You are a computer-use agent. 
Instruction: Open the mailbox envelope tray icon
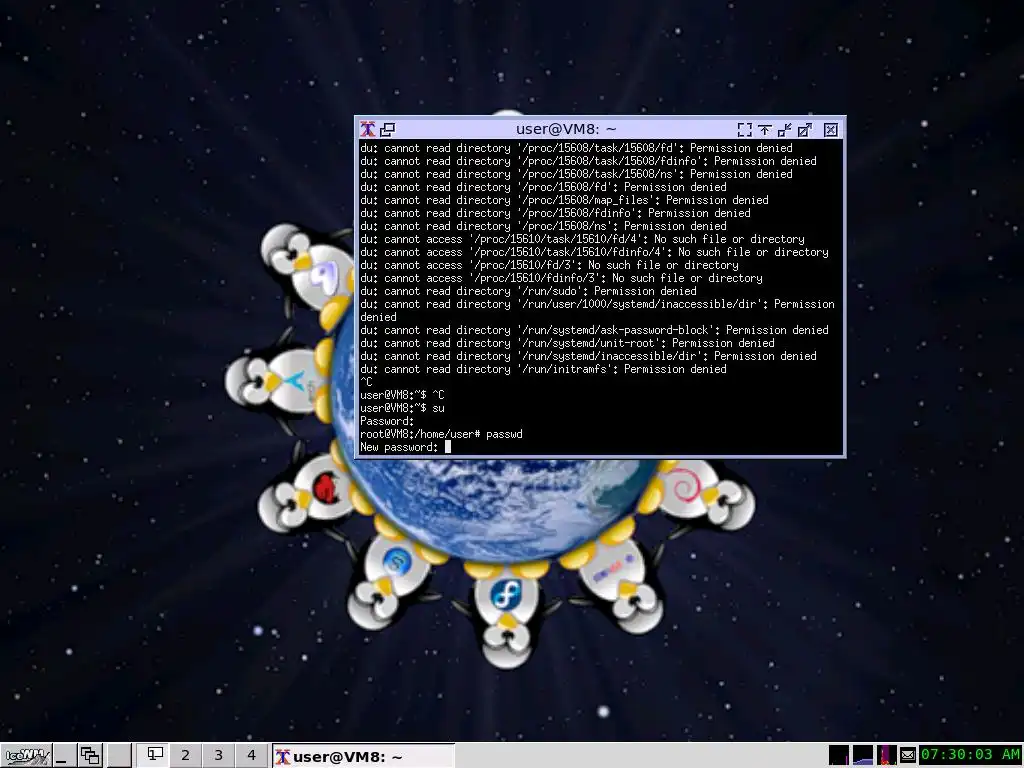point(908,756)
